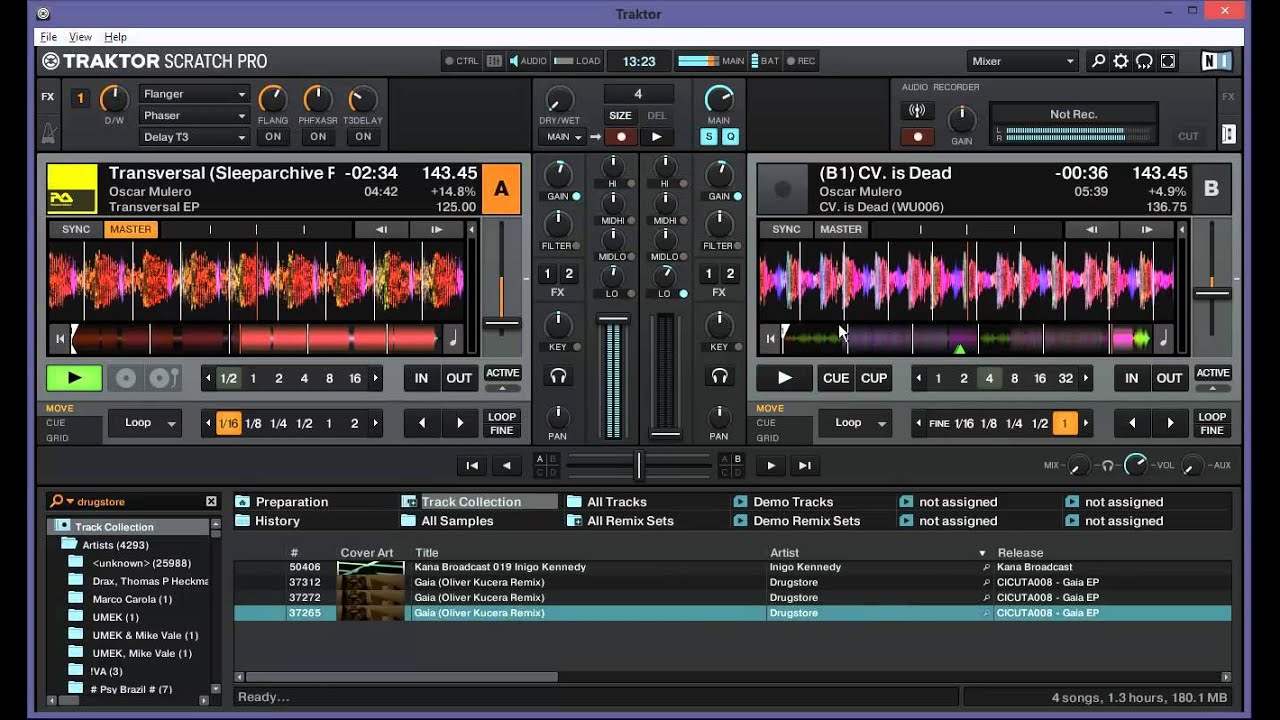Play Deck A with green play button
The height and width of the screenshot is (720, 1280).
(74, 378)
